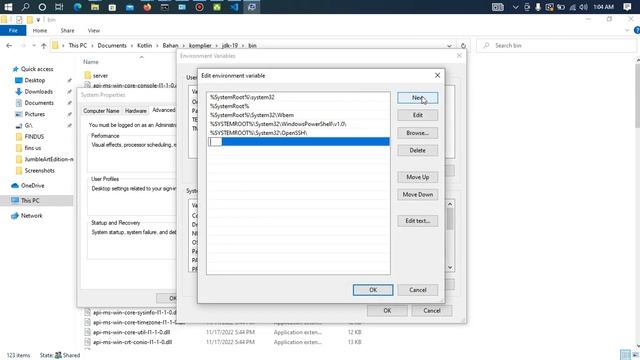Click the 1:04 AM clock
640x360 pixels.
pos(604,7)
